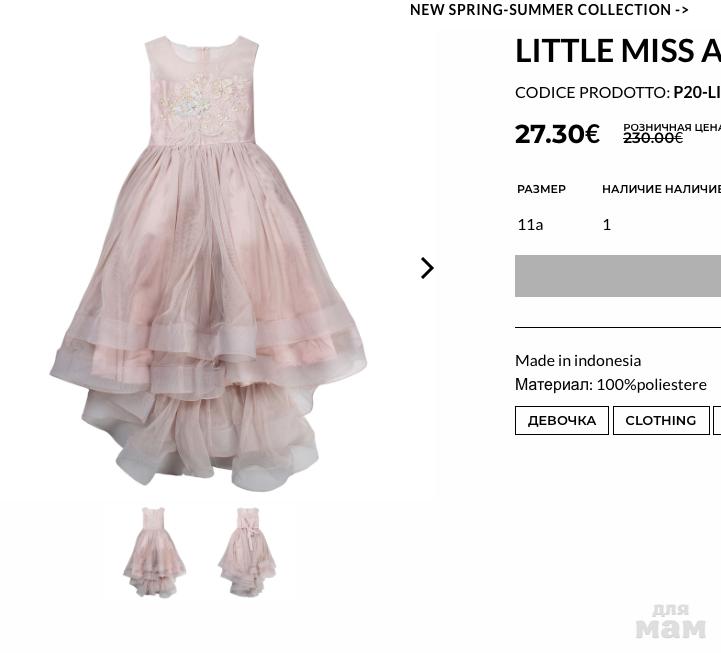Click the Материал 100% poliestere line

point(610,384)
